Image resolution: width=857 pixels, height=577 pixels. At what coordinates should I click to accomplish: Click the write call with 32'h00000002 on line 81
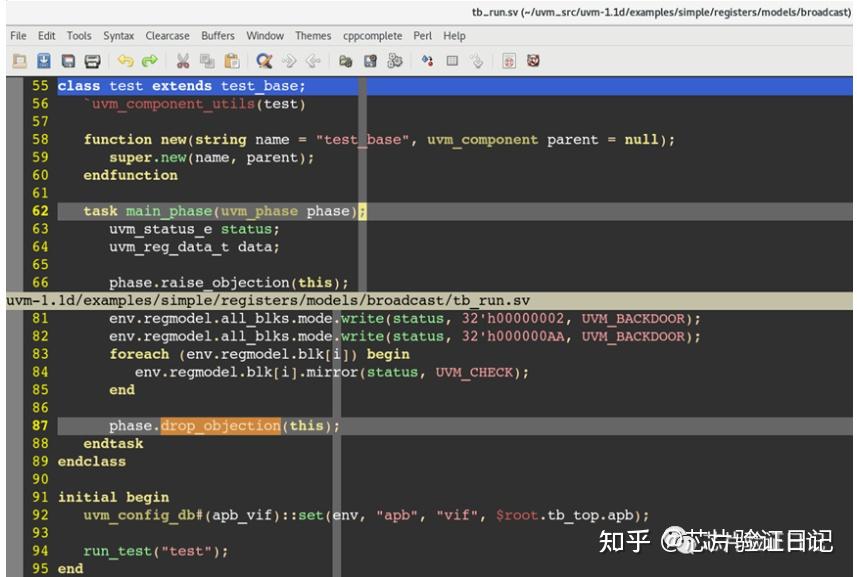pos(404,319)
